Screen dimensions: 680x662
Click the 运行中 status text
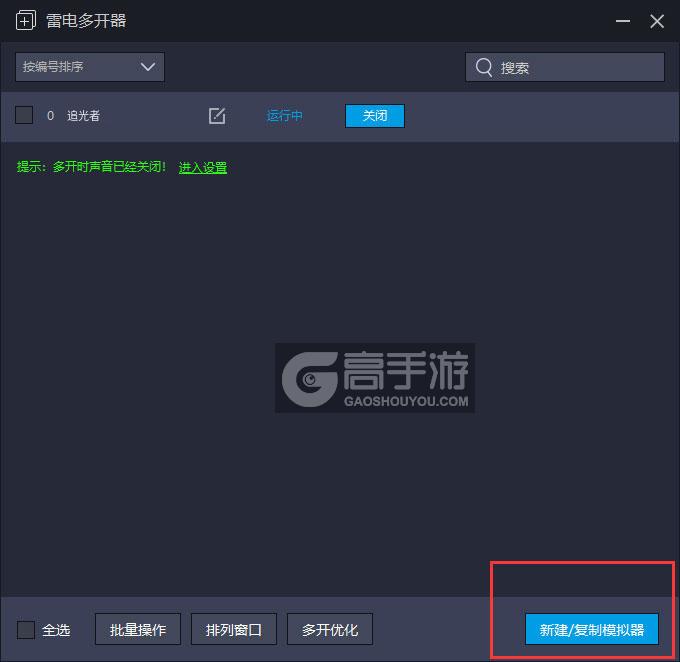284,116
